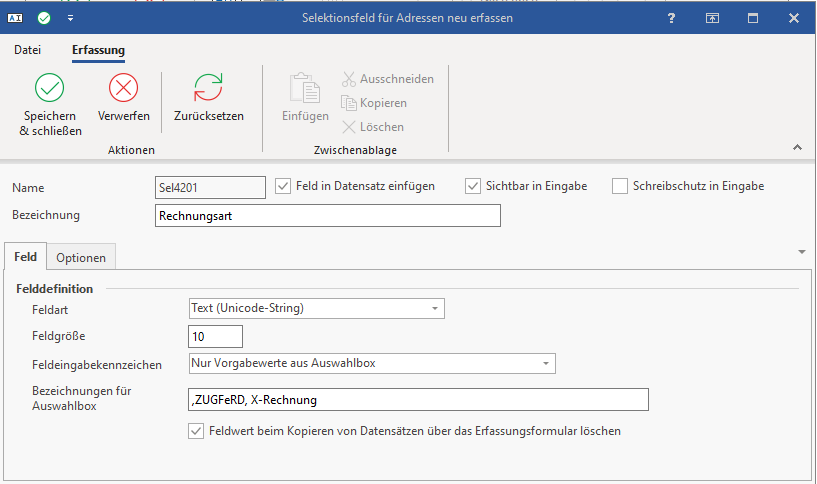Click the green Speichern & schließen checkmark icon
Viewport: 817px width, 484px height.
coord(50,88)
